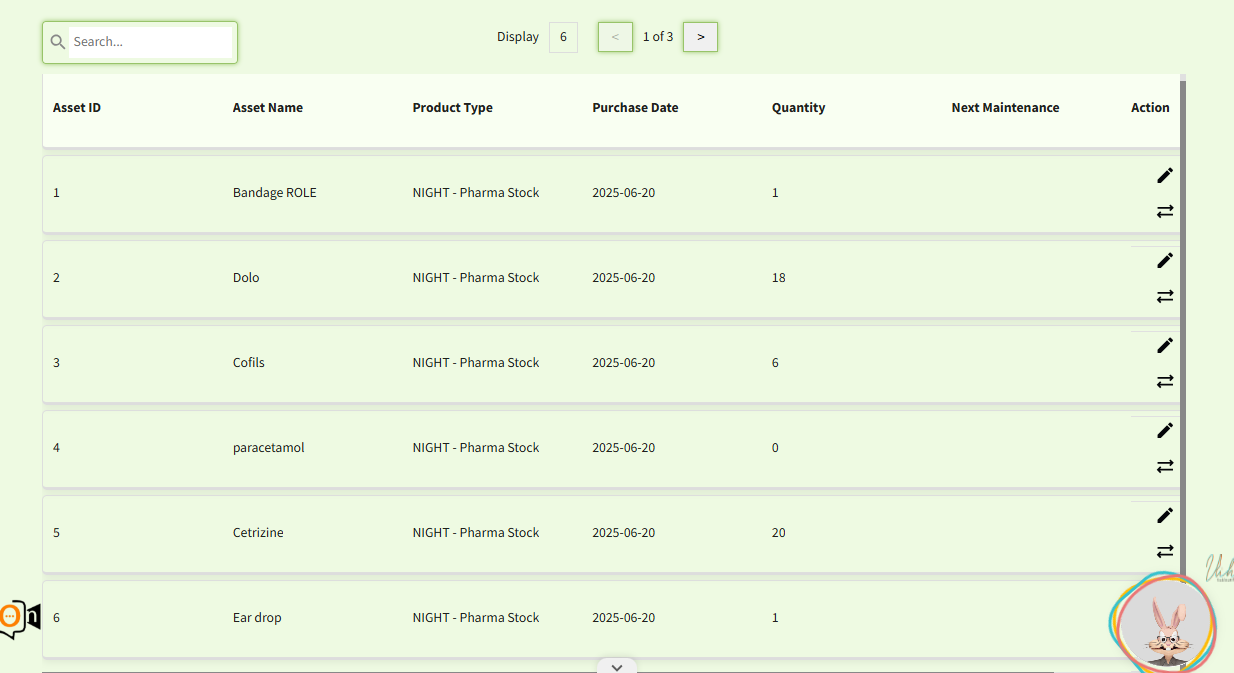The width and height of the screenshot is (1234, 673).
Task: Change the Display rows count field
Action: click(563, 37)
